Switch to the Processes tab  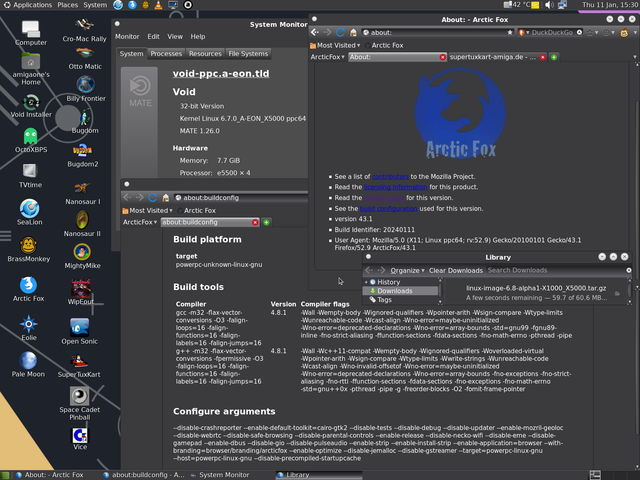point(166,53)
